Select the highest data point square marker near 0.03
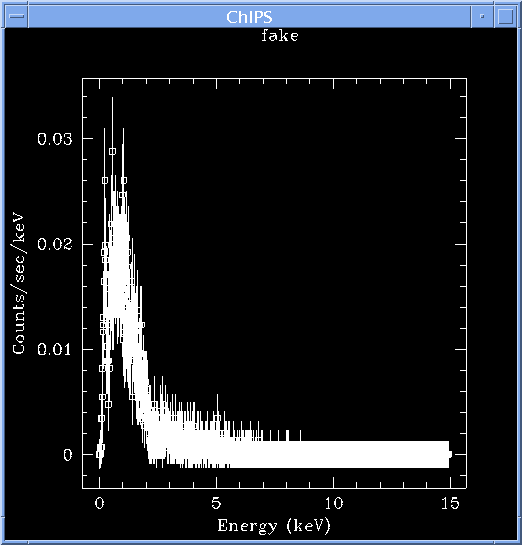The height and width of the screenshot is (545, 522). [x=112, y=152]
